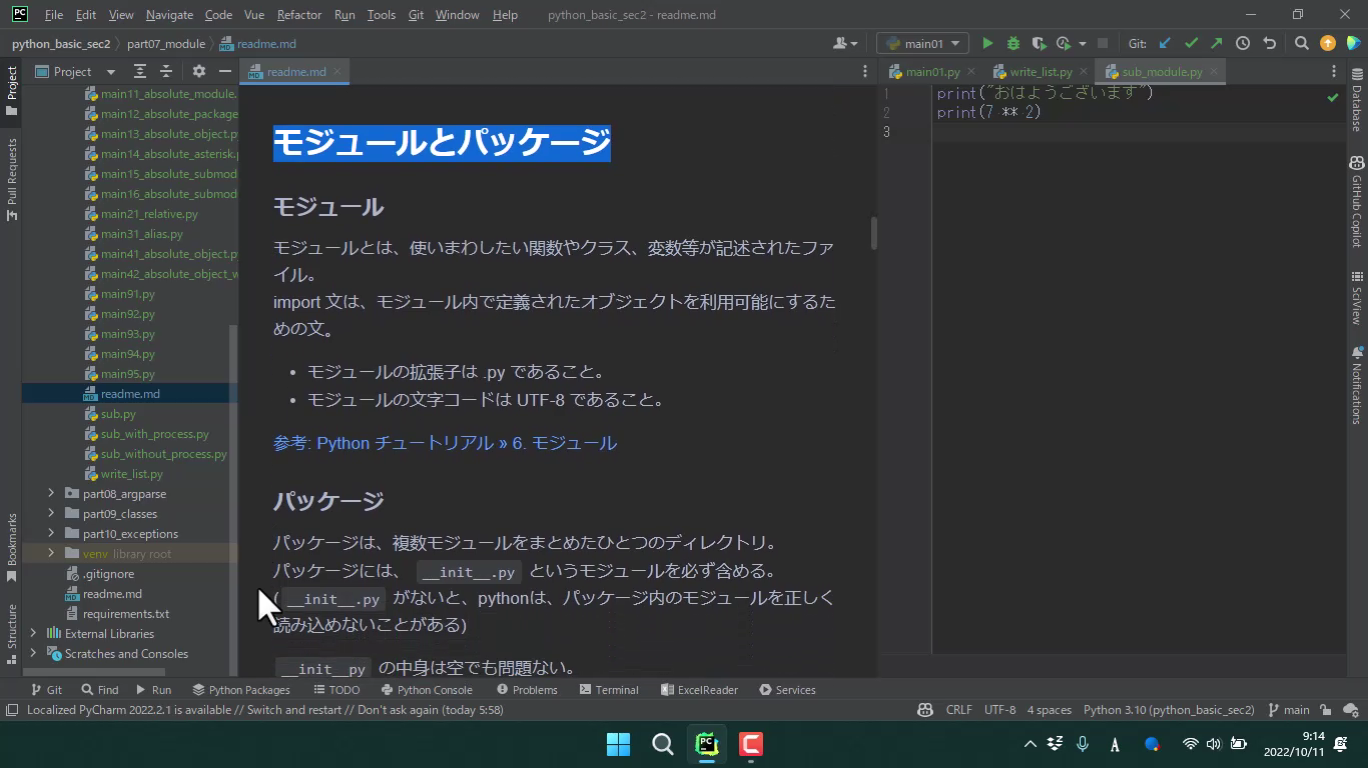Click the Git commit checkmark icon
Screen dimensions: 1368x768
[1190, 44]
